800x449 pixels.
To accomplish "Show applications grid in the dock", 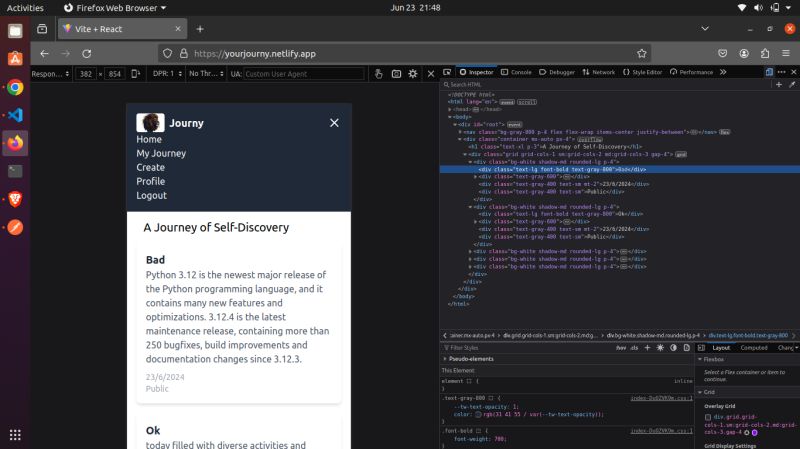I will point(15,435).
